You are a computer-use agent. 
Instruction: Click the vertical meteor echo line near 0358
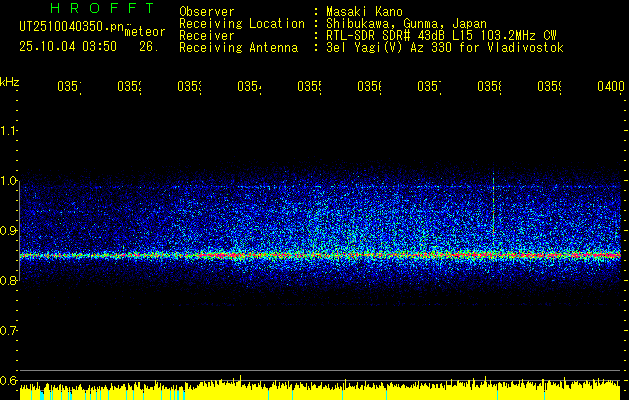(x=493, y=209)
